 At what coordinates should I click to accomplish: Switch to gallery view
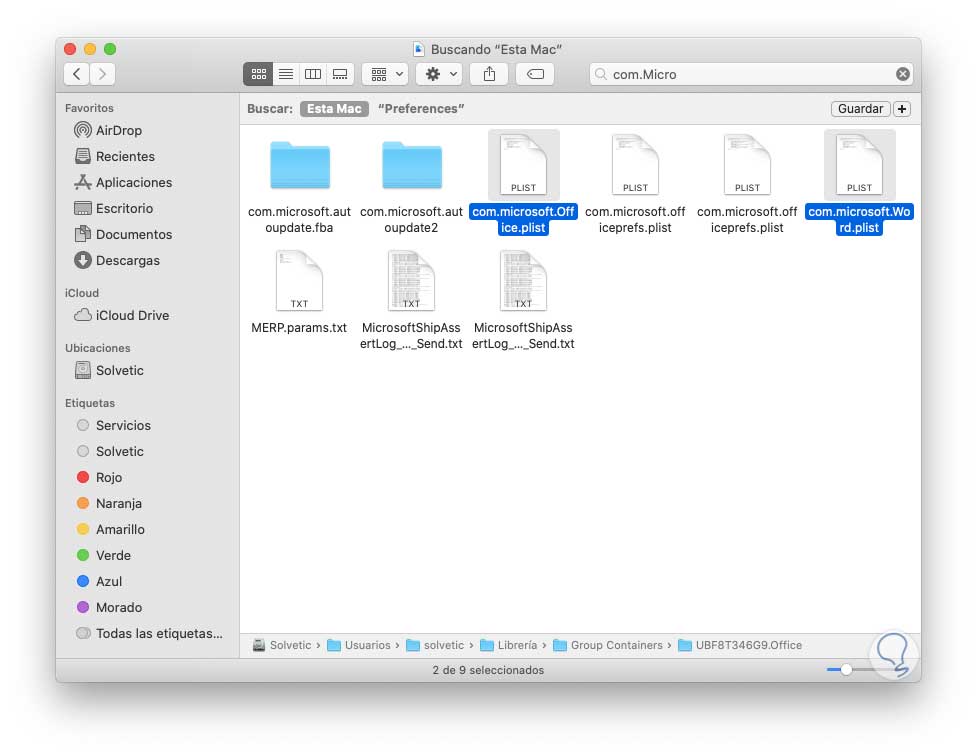[x=340, y=74]
